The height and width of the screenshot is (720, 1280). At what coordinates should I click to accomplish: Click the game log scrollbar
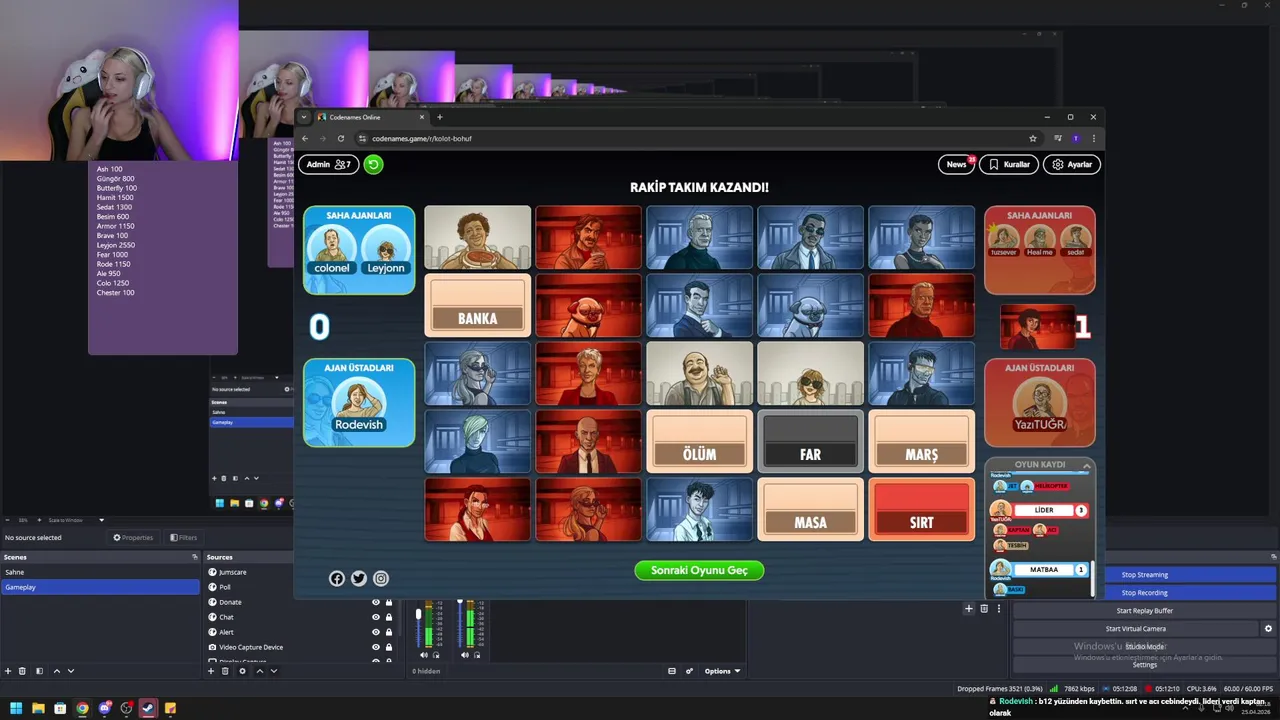click(1092, 577)
